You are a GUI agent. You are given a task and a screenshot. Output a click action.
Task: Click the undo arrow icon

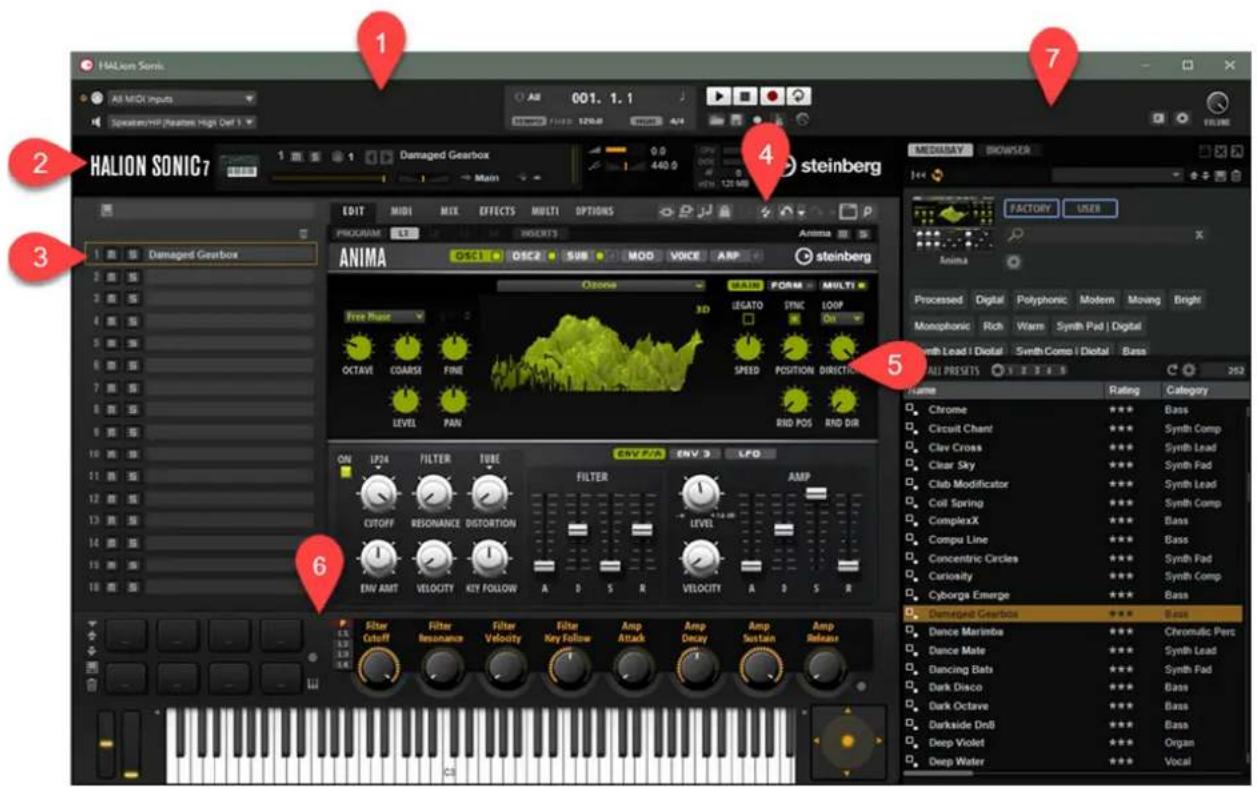[787, 213]
